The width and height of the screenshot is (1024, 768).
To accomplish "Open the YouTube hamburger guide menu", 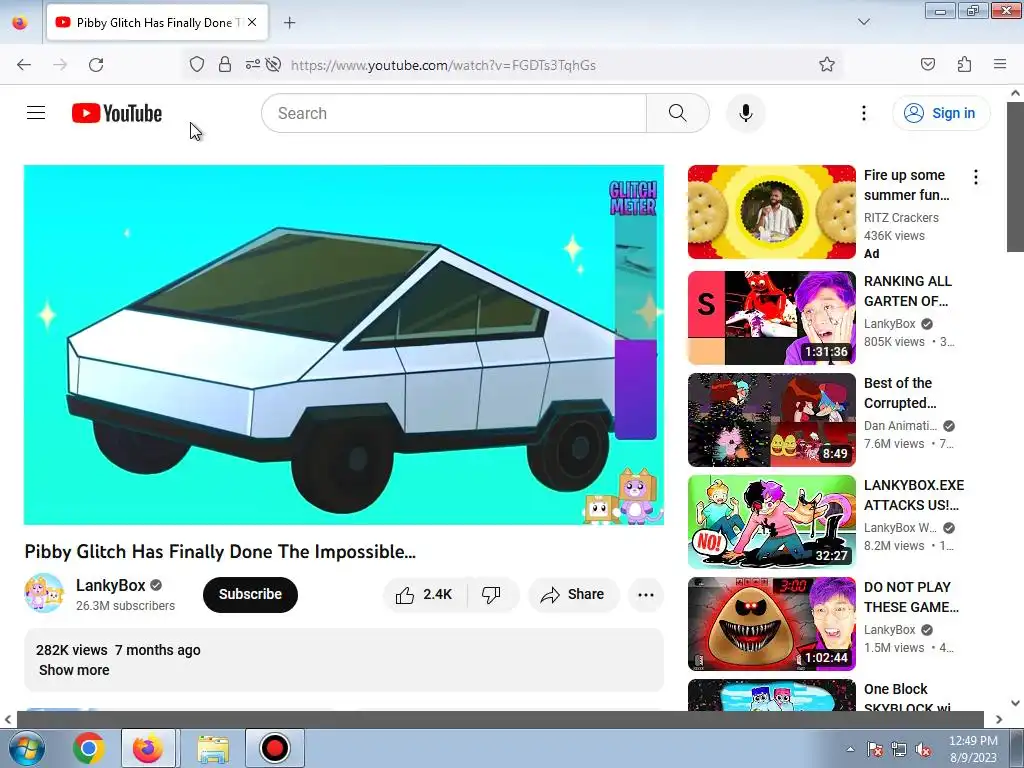I will point(36,113).
